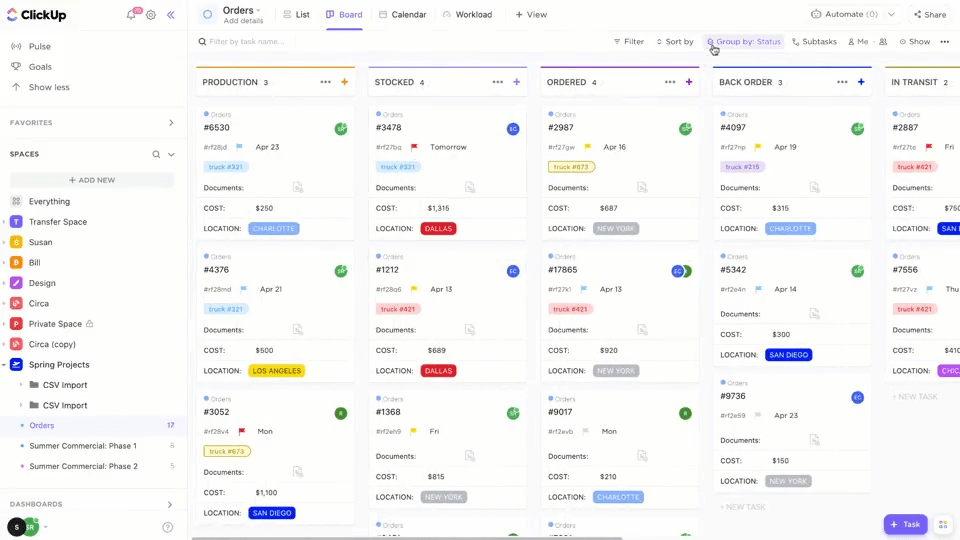Open help question mark icon
This screenshot has width=960, height=540.
(x=168, y=527)
